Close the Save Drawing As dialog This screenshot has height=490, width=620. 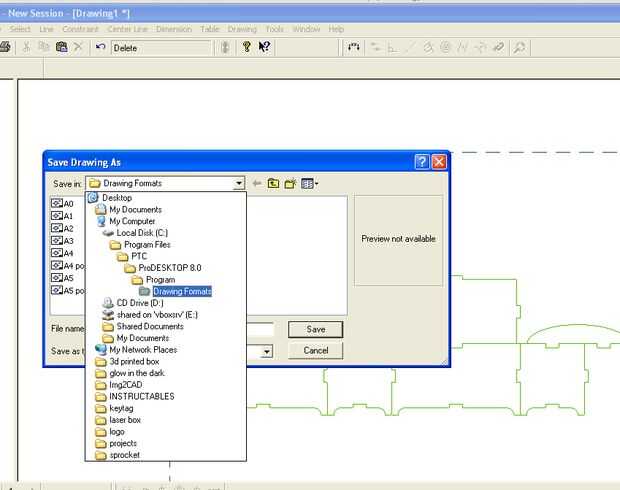coord(439,162)
